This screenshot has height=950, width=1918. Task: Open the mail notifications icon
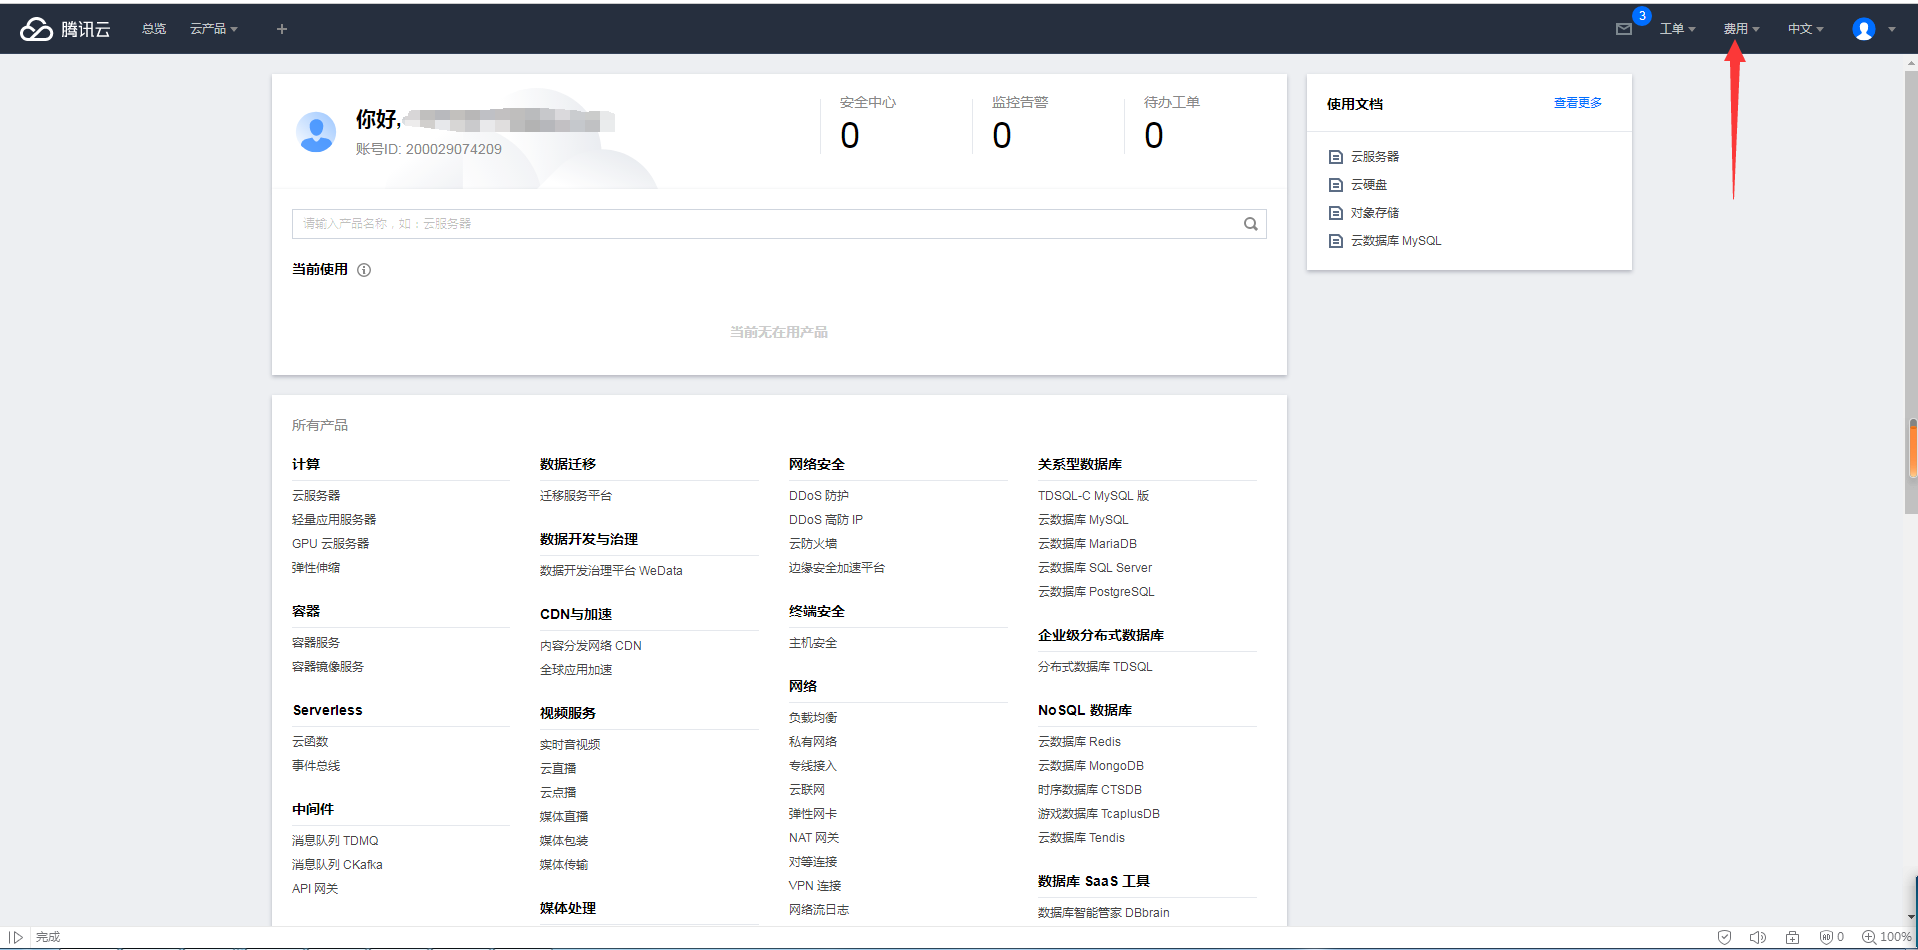(1624, 29)
